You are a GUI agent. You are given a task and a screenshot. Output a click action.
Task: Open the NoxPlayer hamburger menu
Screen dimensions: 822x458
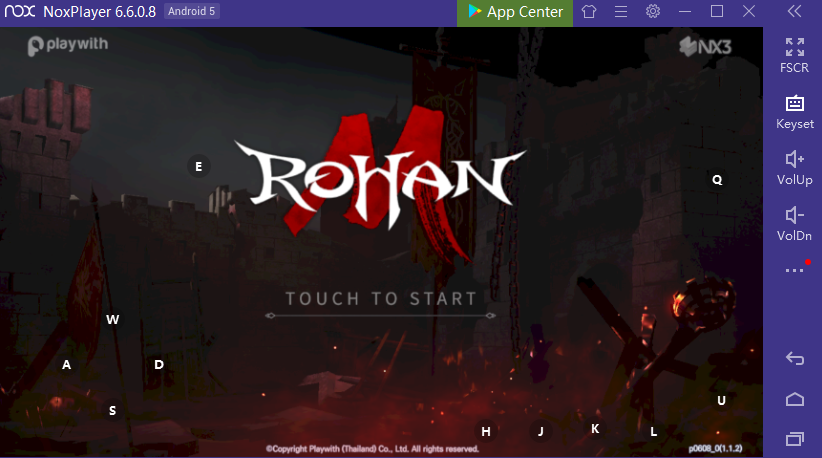click(x=621, y=12)
